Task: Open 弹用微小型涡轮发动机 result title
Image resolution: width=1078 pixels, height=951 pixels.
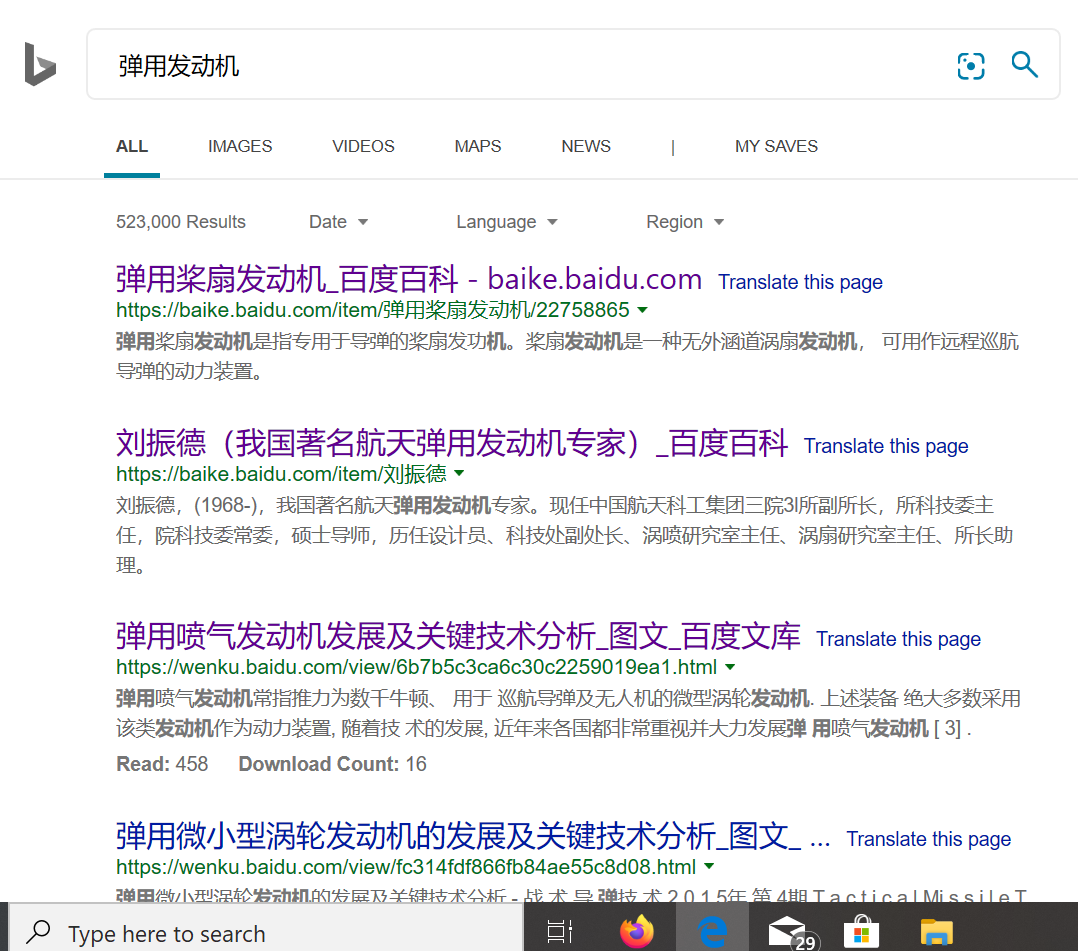Action: coord(473,836)
